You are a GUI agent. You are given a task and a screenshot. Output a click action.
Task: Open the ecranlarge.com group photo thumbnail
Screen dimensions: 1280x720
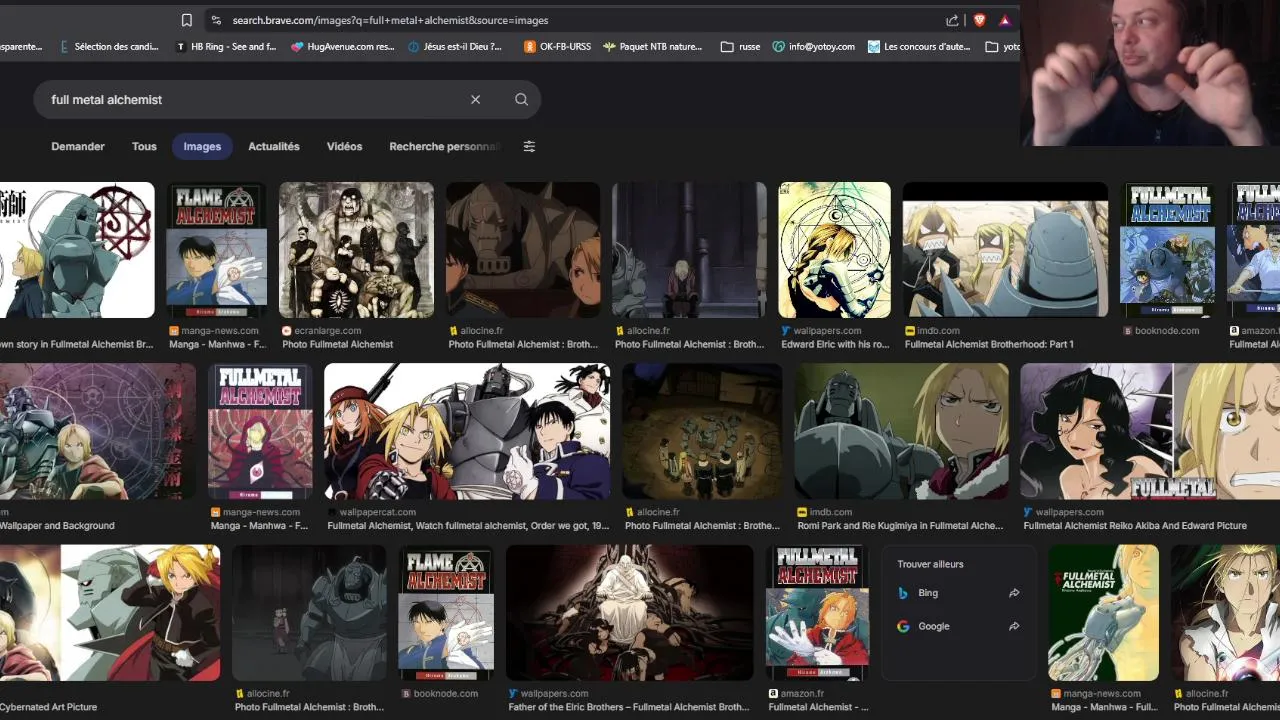coord(356,250)
